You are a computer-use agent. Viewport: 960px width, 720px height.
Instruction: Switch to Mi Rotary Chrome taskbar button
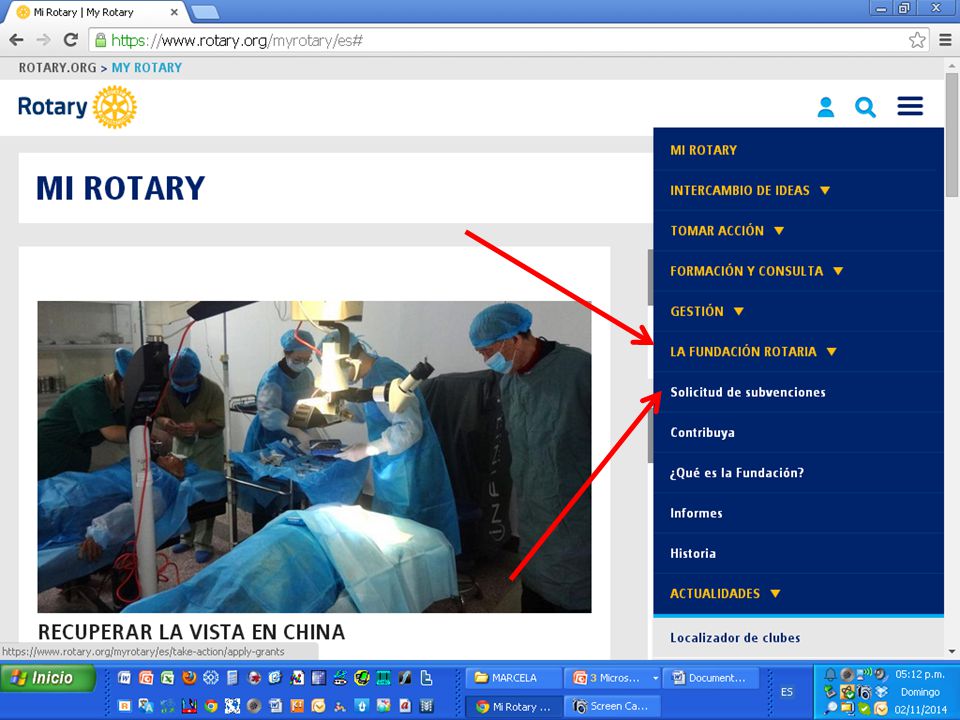pos(514,706)
